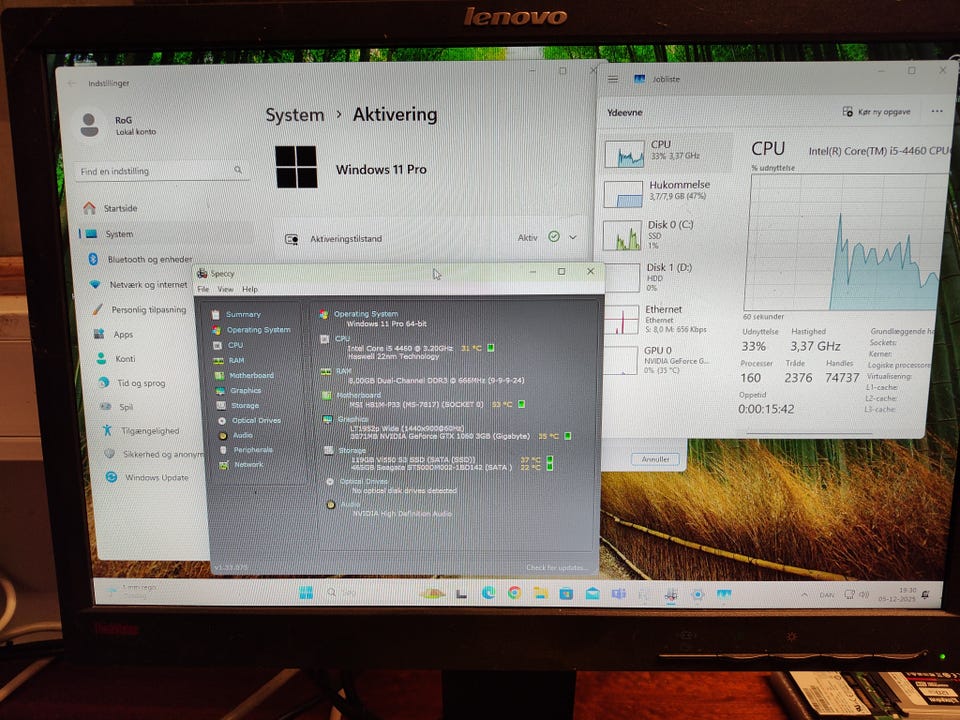Viewport: 960px width, 720px height.
Task: Go back using the Settings back arrow
Action: click(x=72, y=83)
